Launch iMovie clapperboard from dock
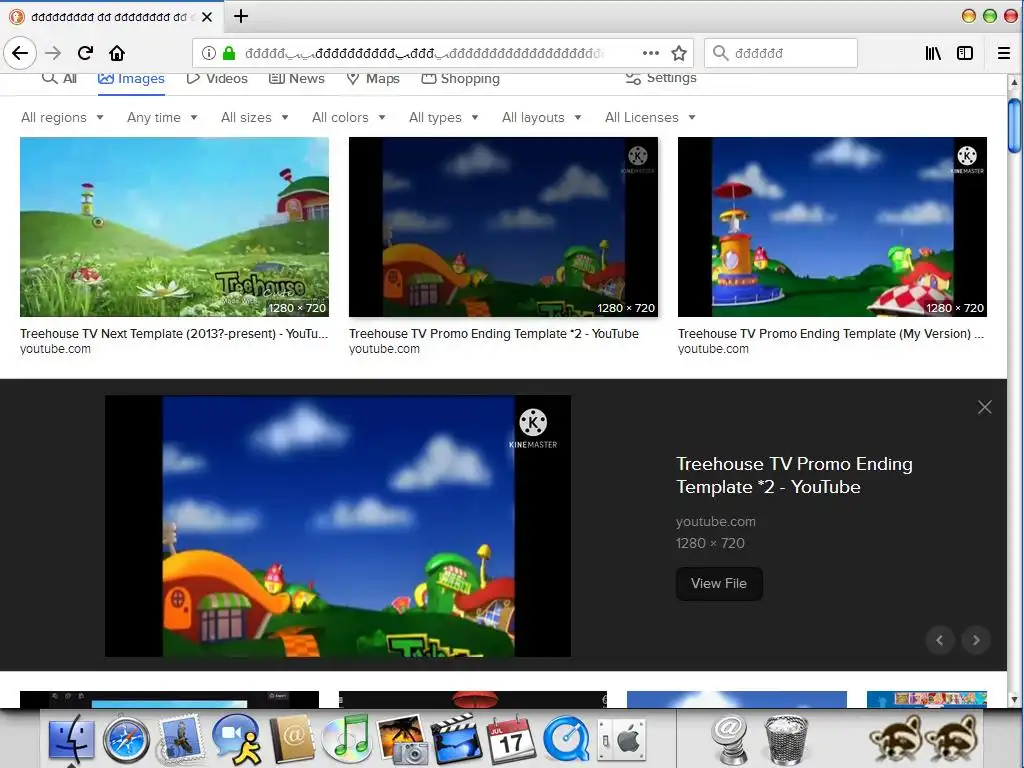This screenshot has height=768, width=1024. pyautogui.click(x=457, y=739)
